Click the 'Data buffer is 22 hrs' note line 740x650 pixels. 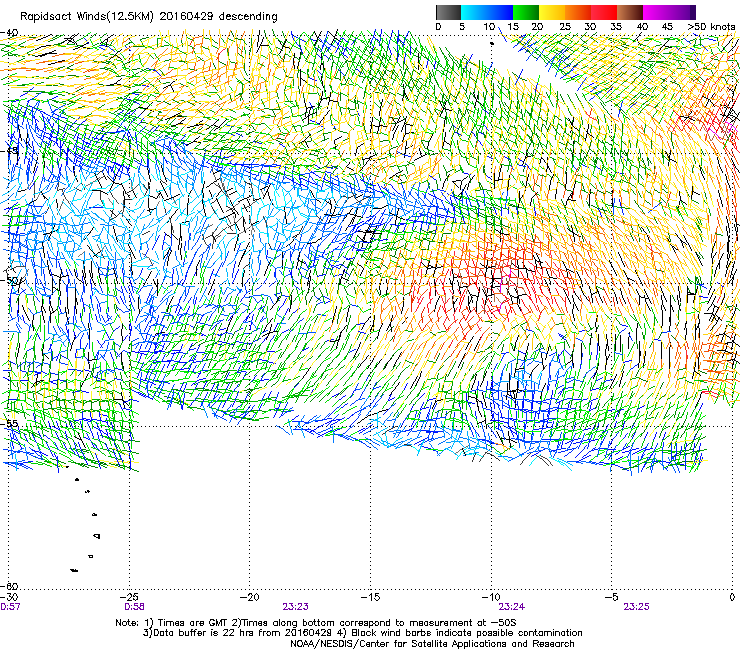coord(362,633)
